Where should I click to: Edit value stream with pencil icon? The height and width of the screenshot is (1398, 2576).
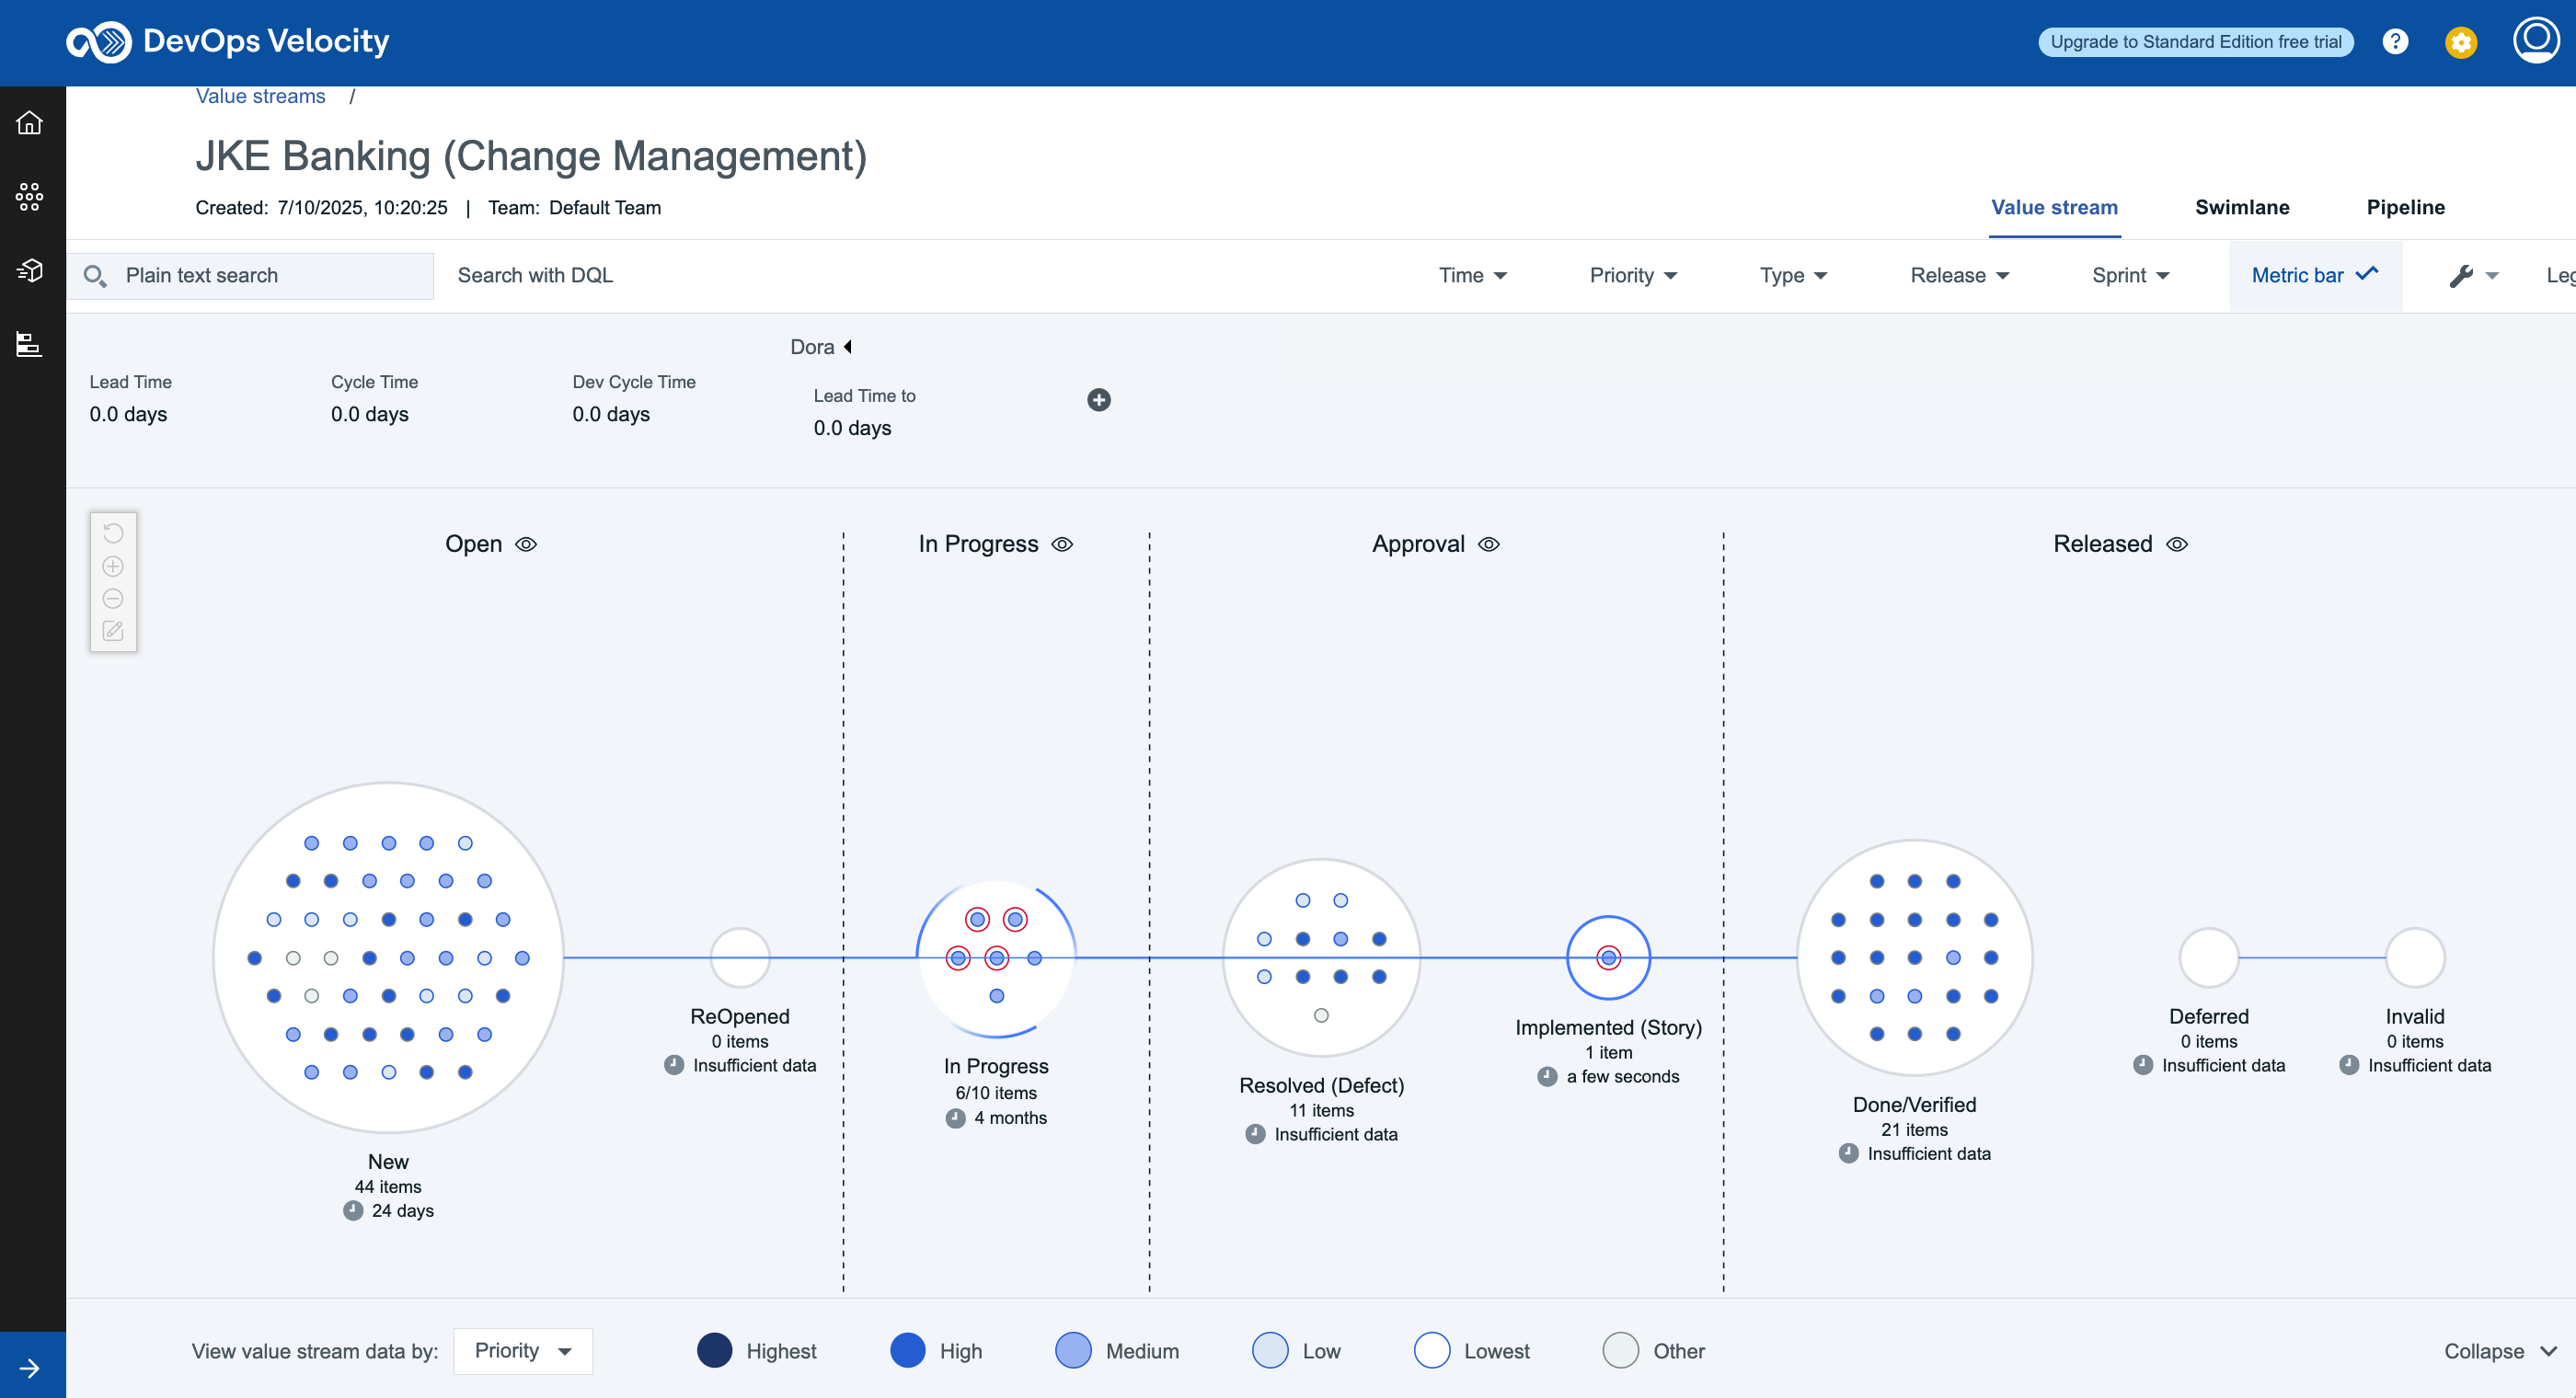(113, 631)
